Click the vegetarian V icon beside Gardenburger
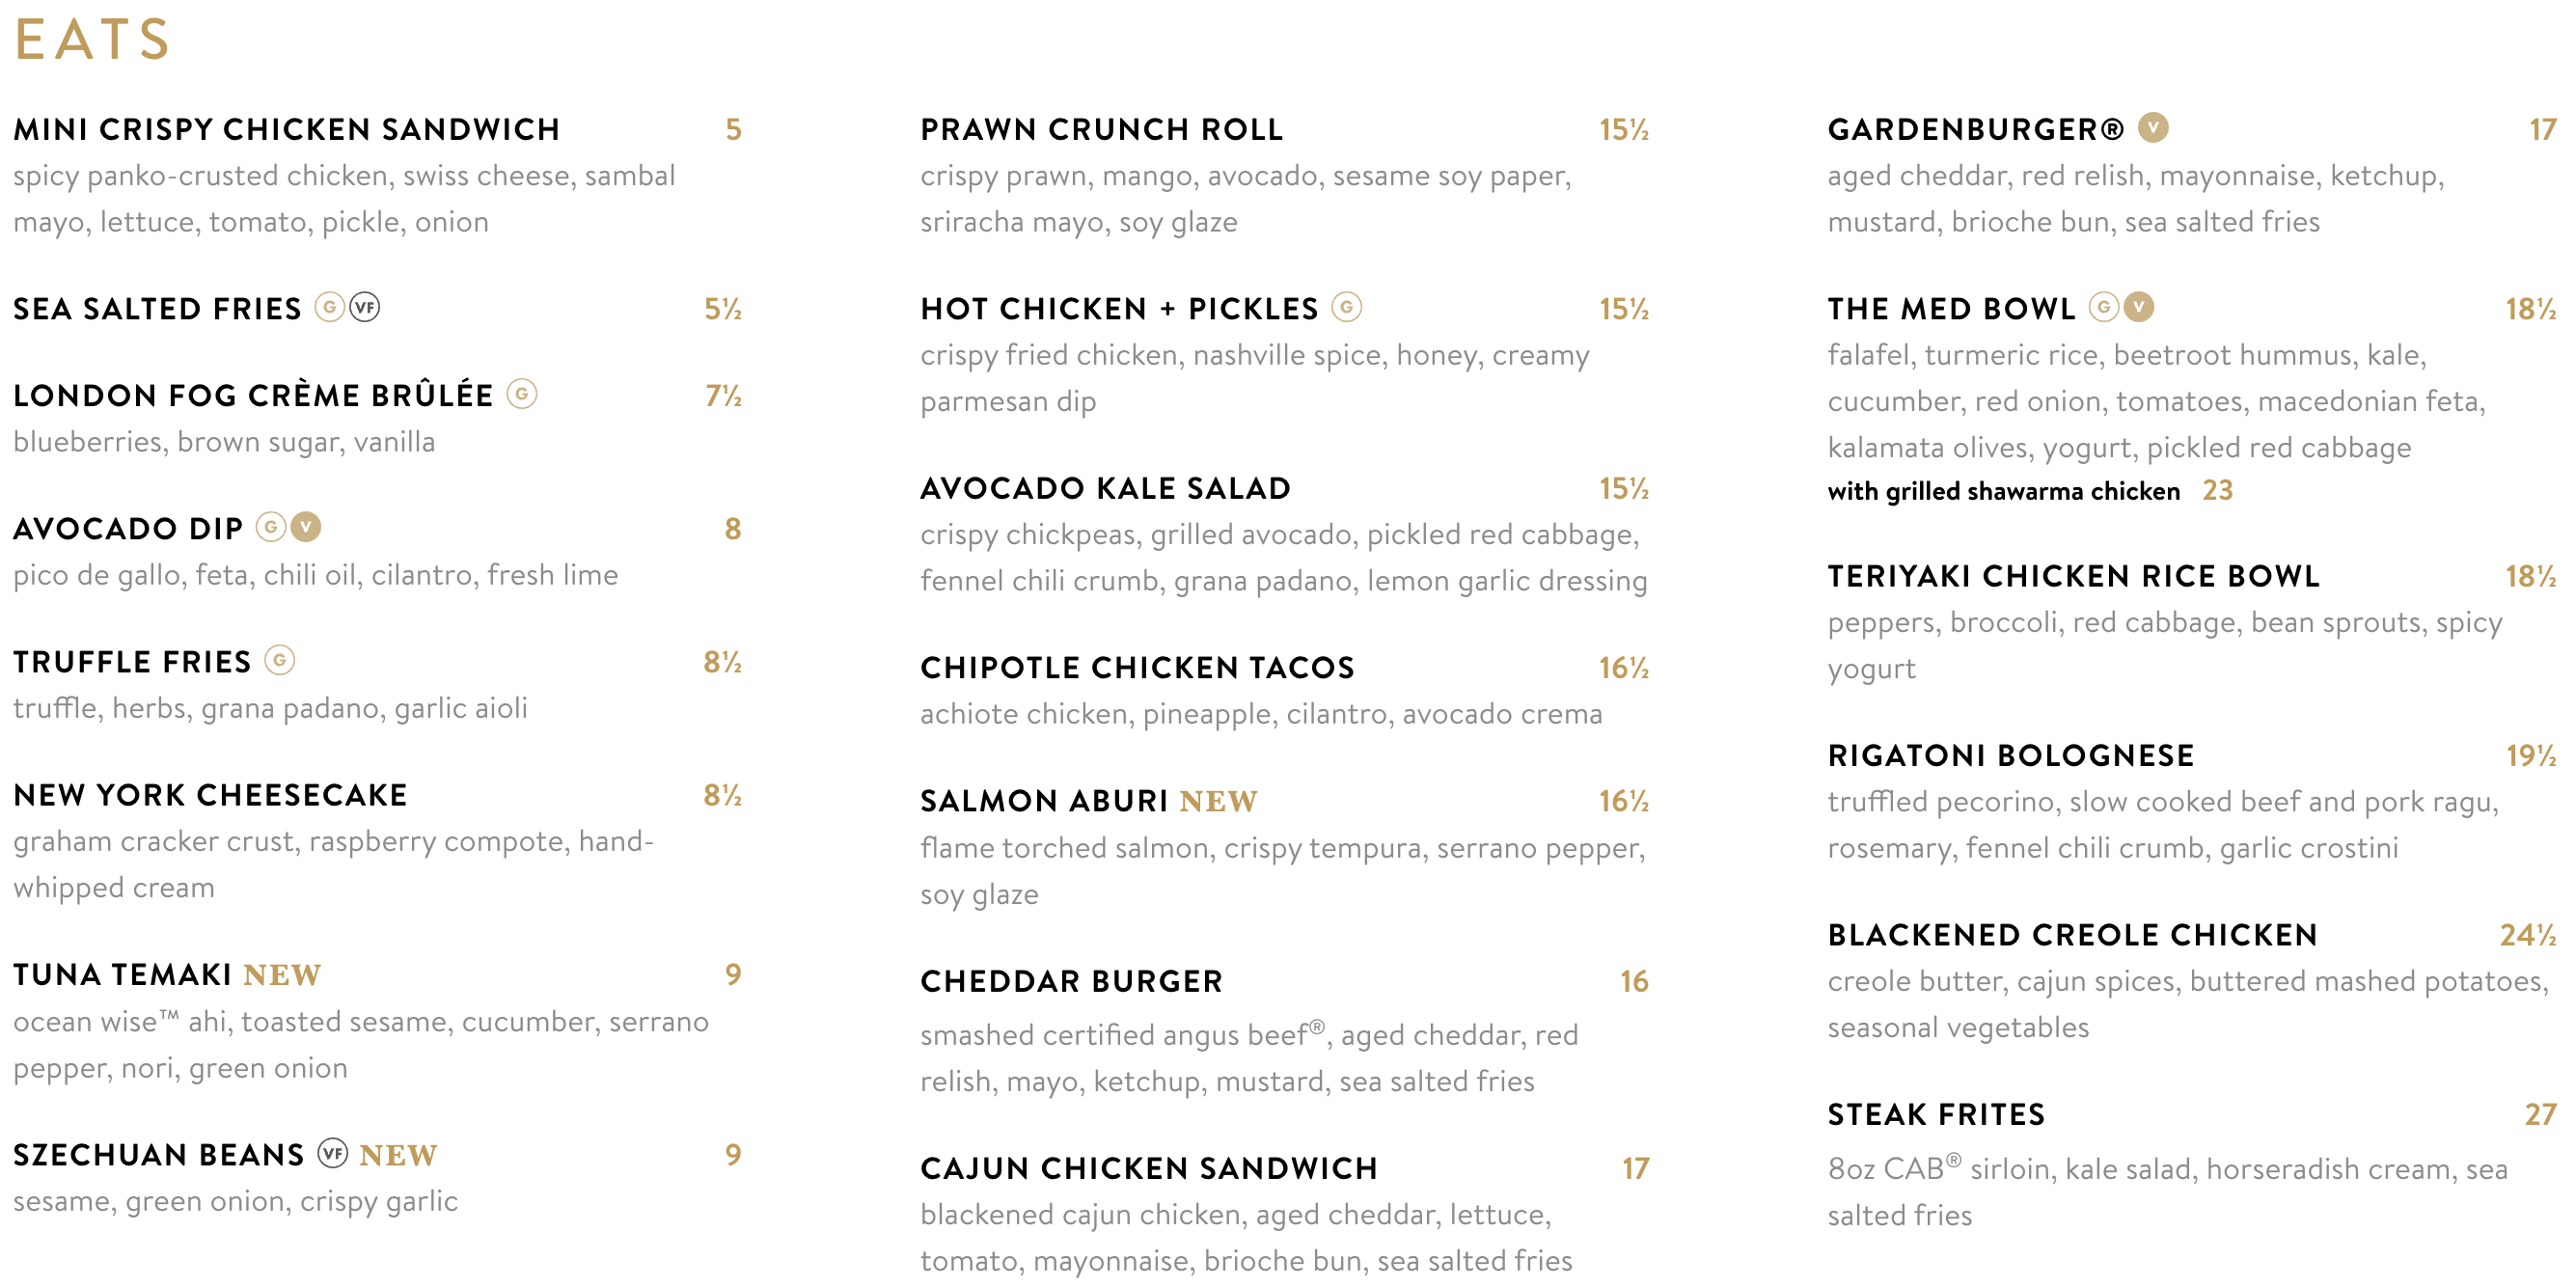The width and height of the screenshot is (2576, 1287). pyautogui.click(x=2152, y=127)
